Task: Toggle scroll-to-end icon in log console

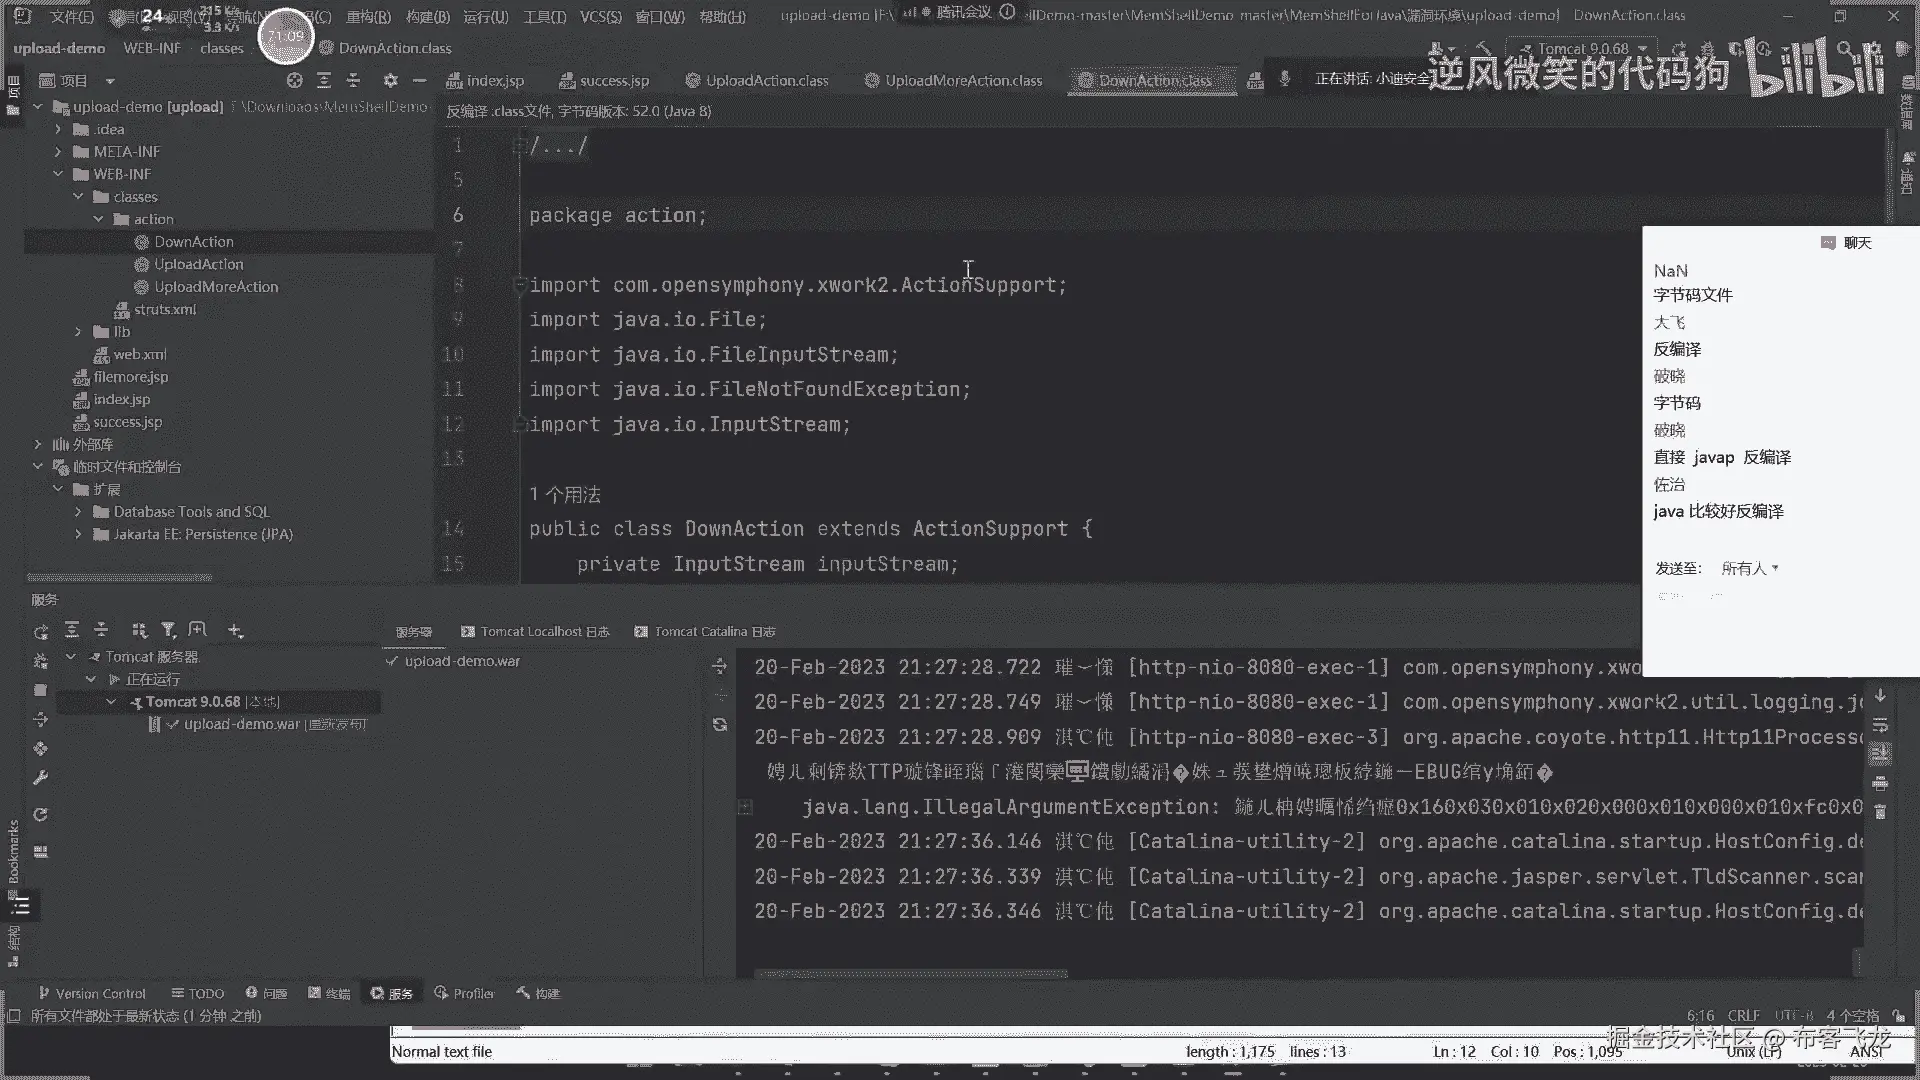Action: 1880,753
